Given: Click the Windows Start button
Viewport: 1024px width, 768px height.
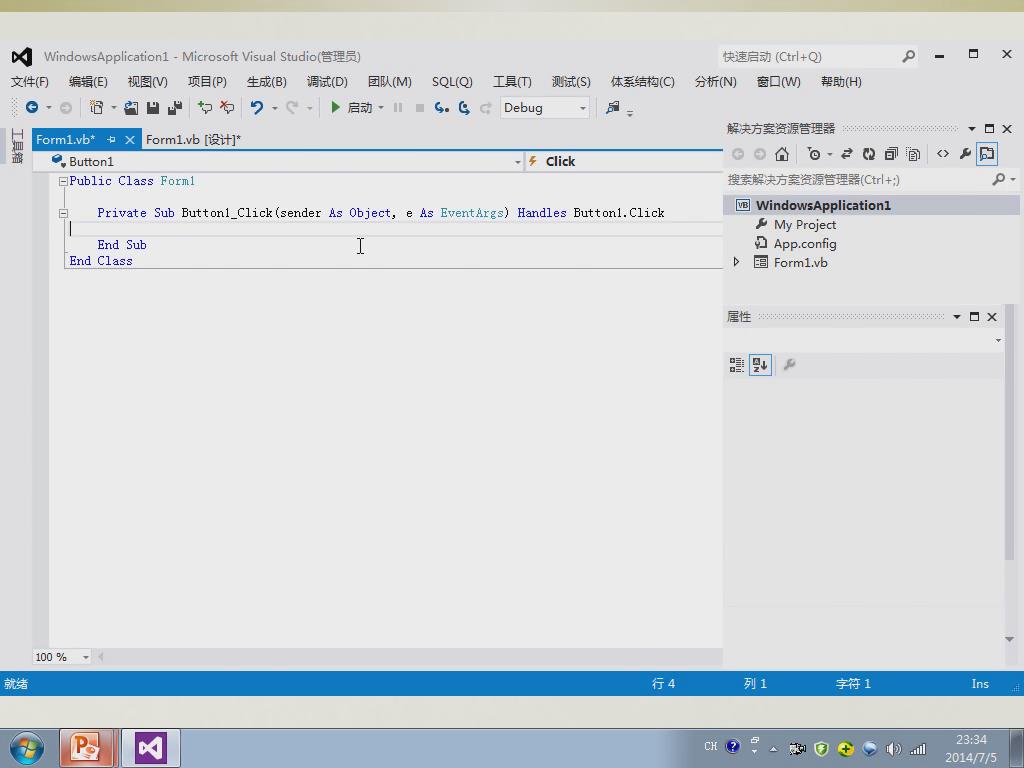Looking at the screenshot, I should pyautogui.click(x=26, y=748).
